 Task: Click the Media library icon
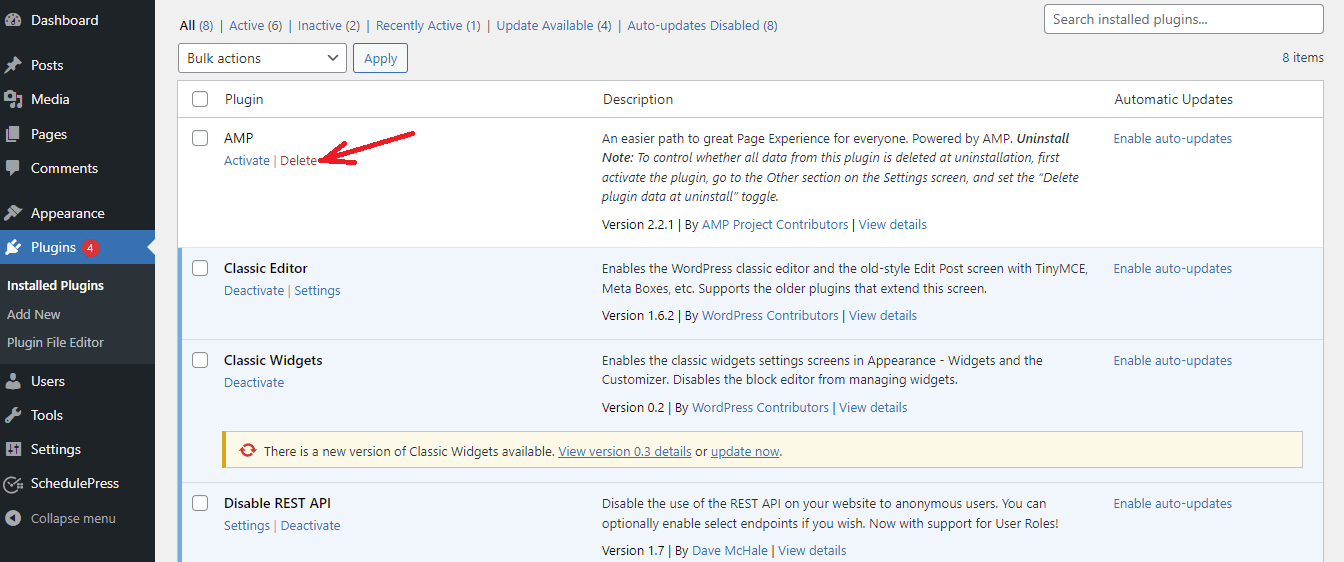[13, 99]
